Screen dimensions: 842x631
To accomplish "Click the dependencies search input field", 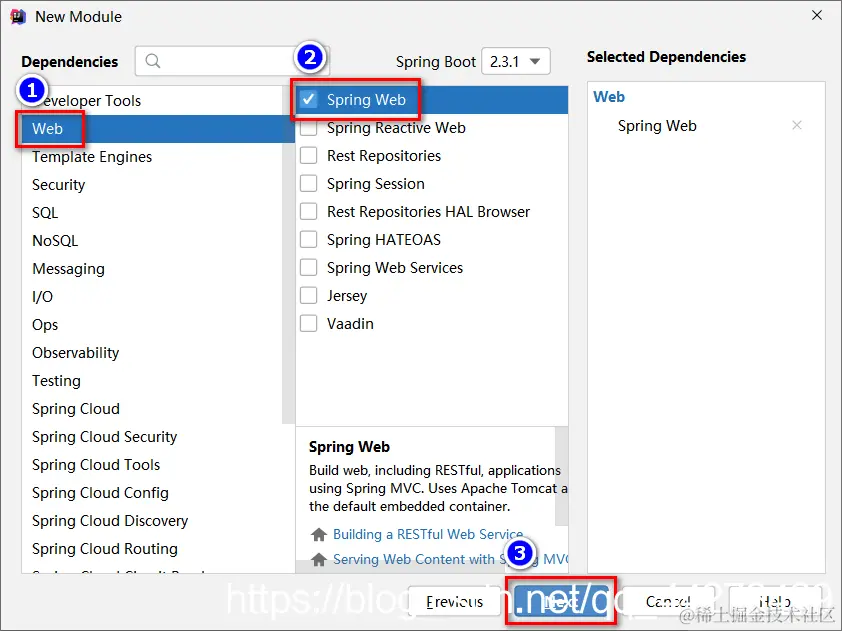I will tap(232, 61).
